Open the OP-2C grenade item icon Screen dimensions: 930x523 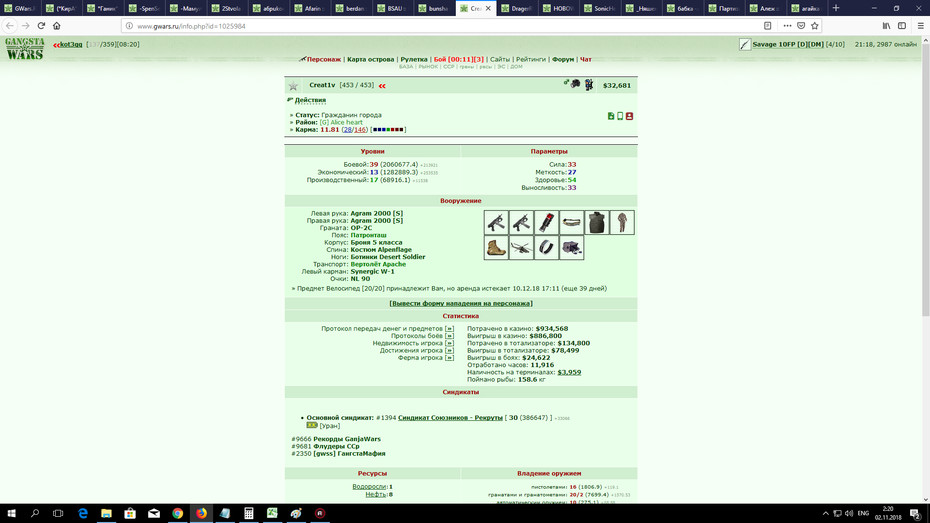click(546, 222)
